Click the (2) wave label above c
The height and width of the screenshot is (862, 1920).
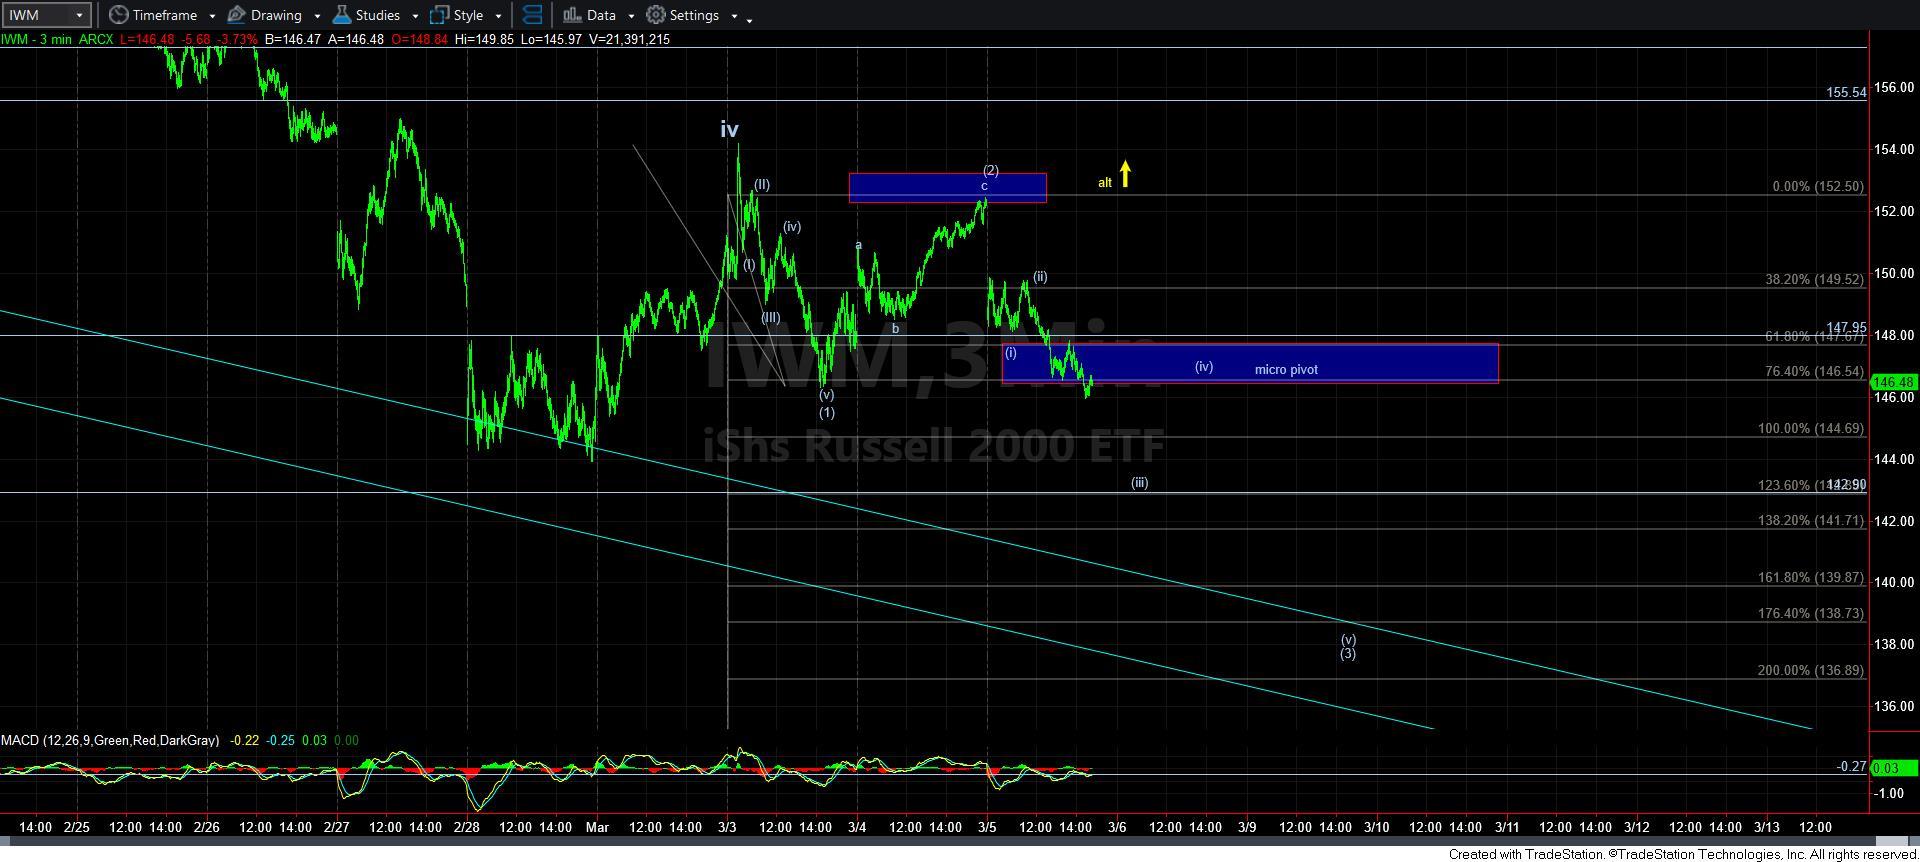990,171
